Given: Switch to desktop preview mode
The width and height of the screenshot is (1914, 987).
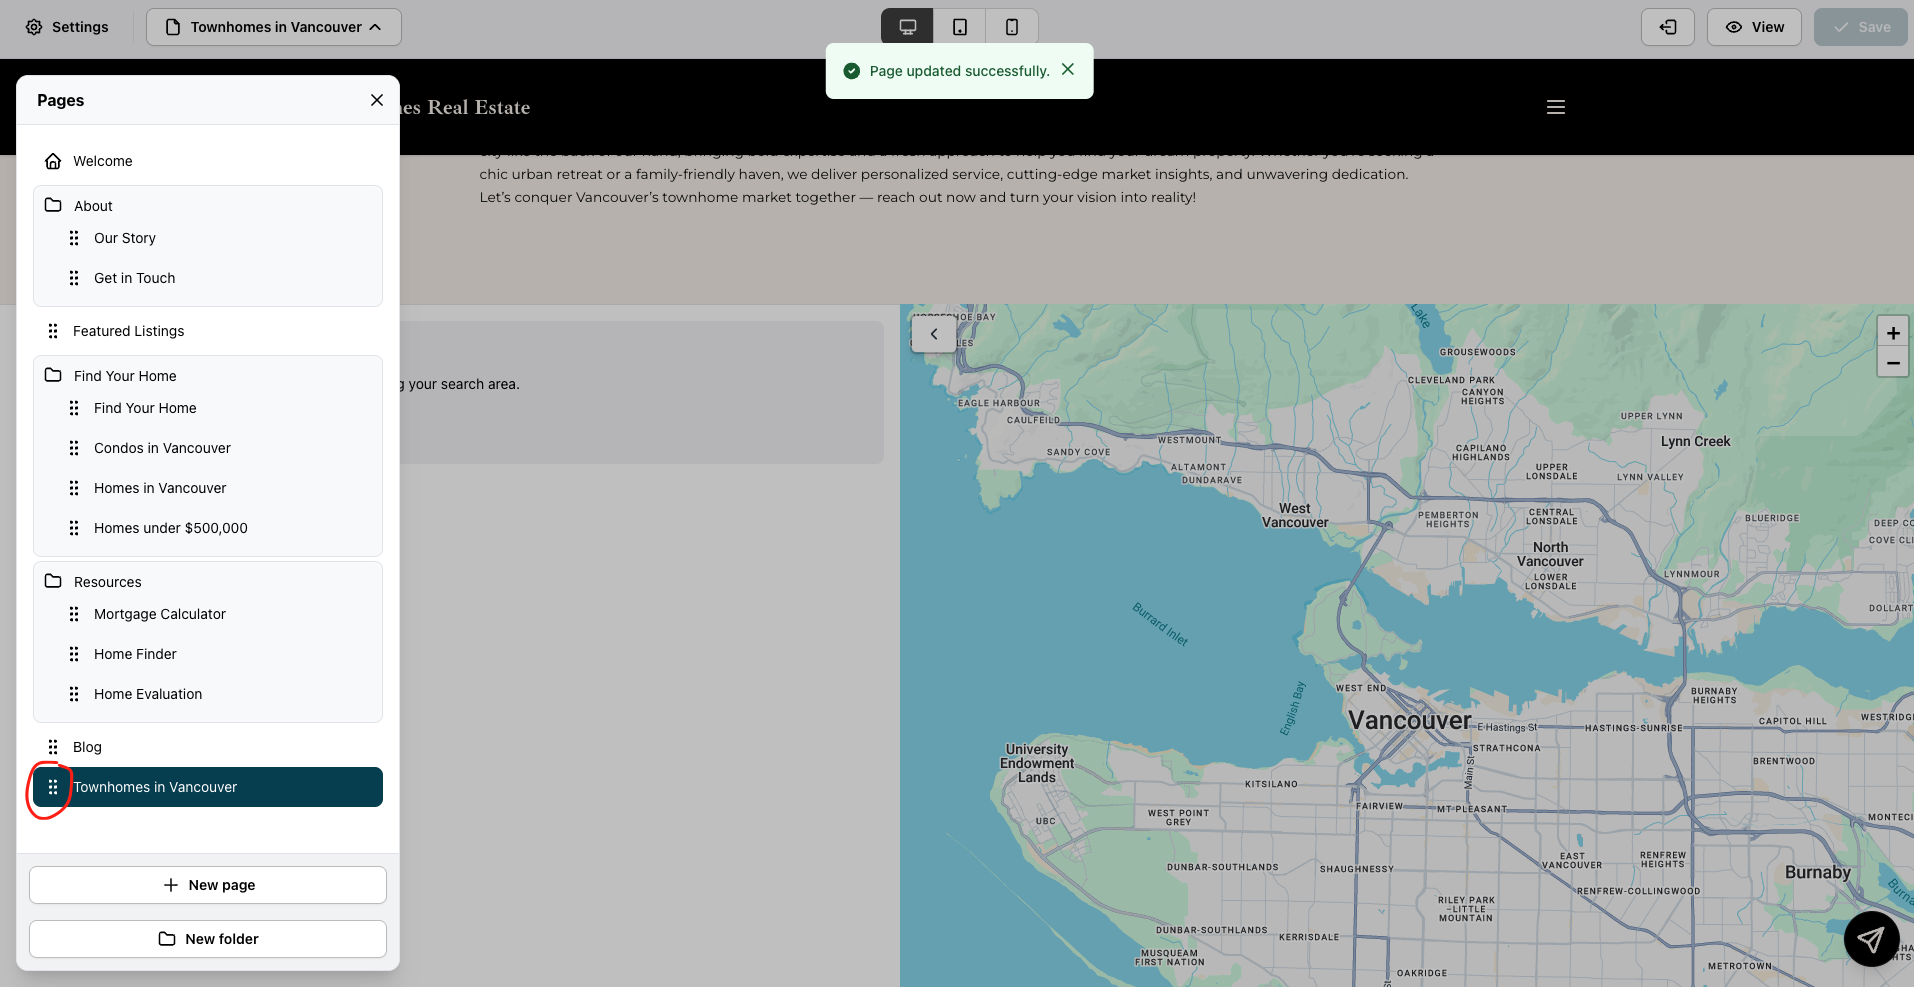Looking at the screenshot, I should (907, 27).
